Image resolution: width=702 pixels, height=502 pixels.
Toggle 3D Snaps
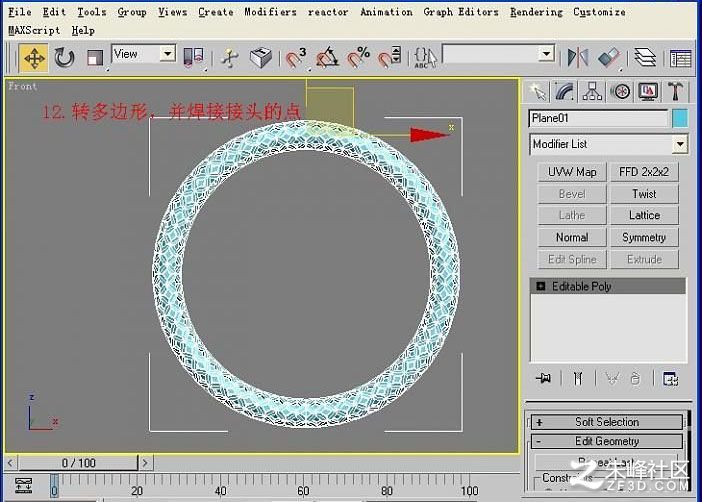295,58
